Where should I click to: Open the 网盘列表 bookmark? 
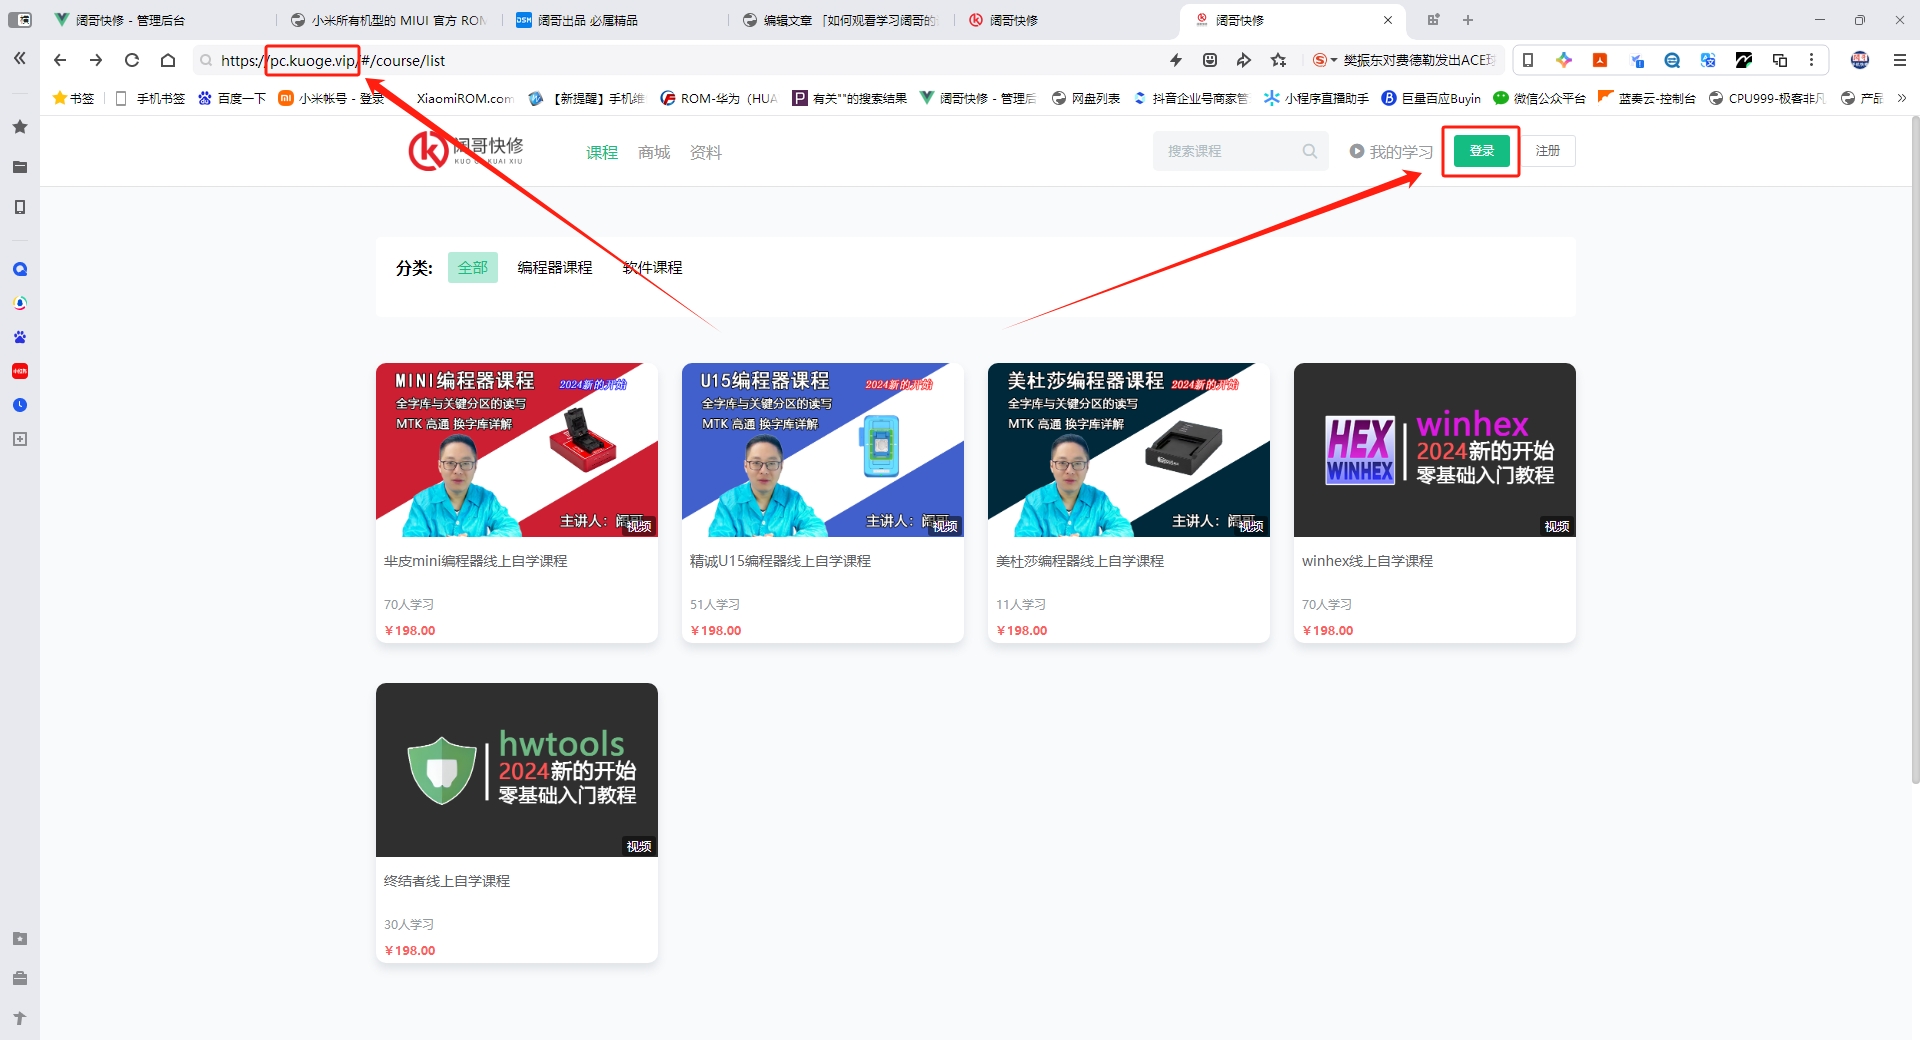pyautogui.click(x=1086, y=98)
